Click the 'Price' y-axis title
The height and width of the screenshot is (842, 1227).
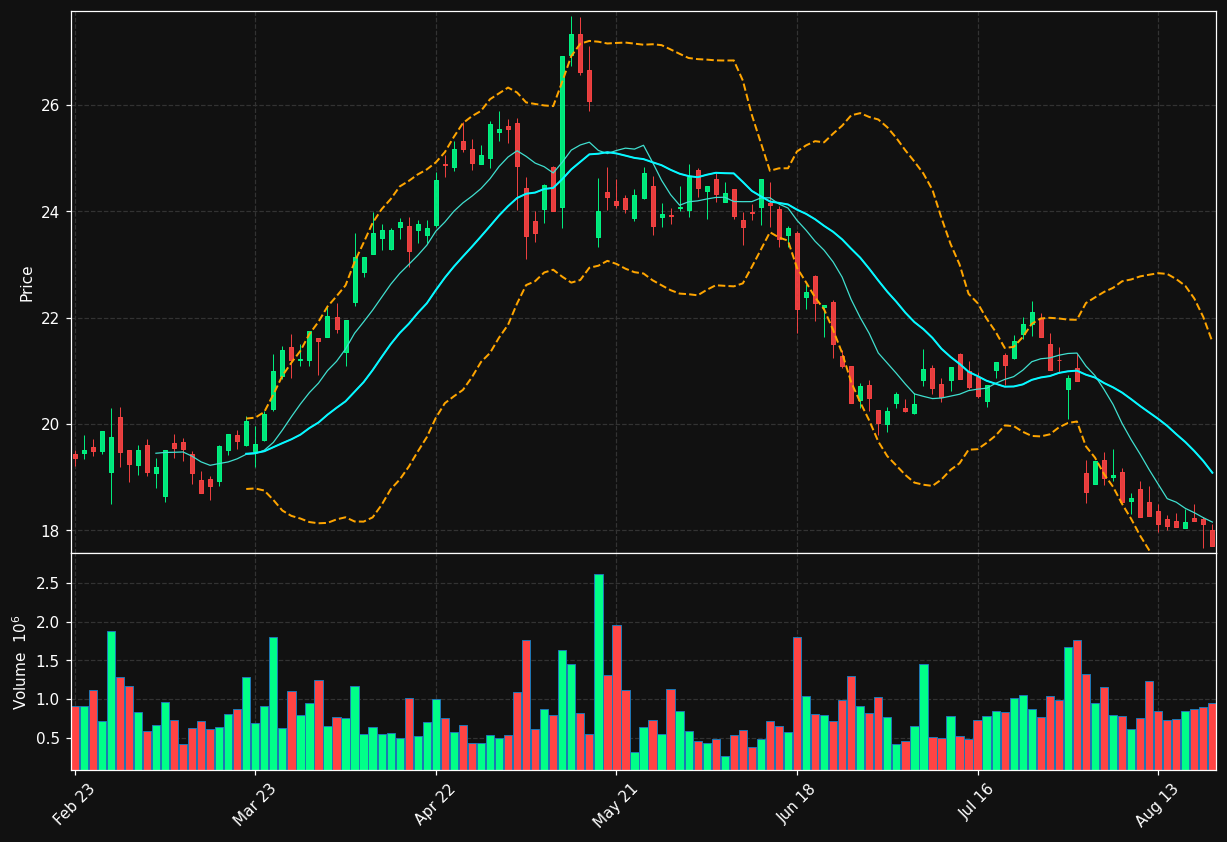point(27,283)
